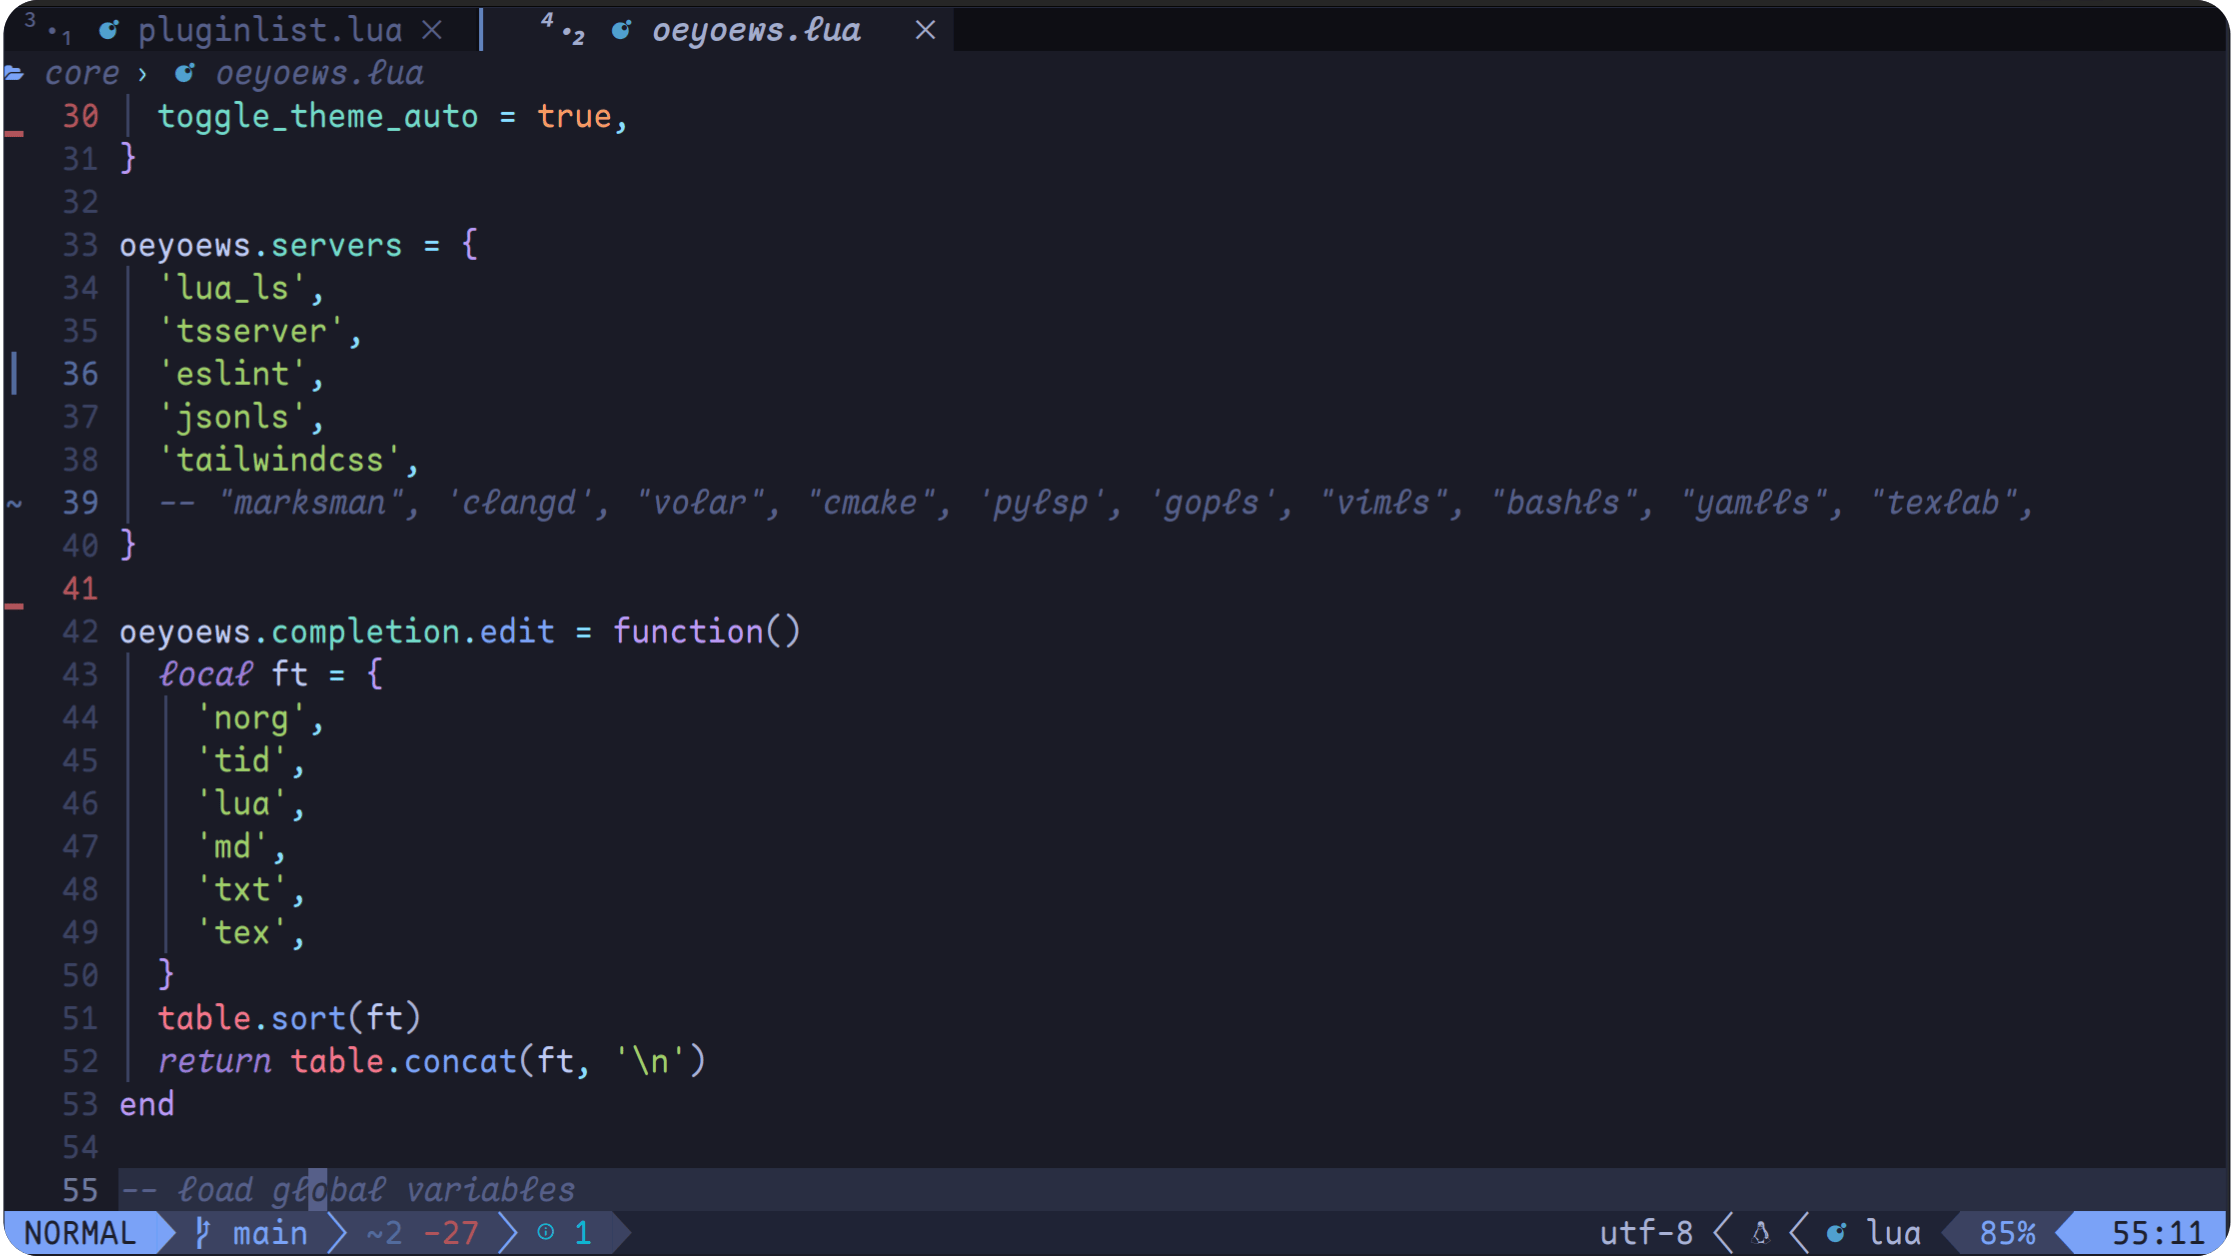This screenshot has width=2234, height=1256.
Task: Click the Lua filetype icon in statusline
Action: (x=1836, y=1233)
